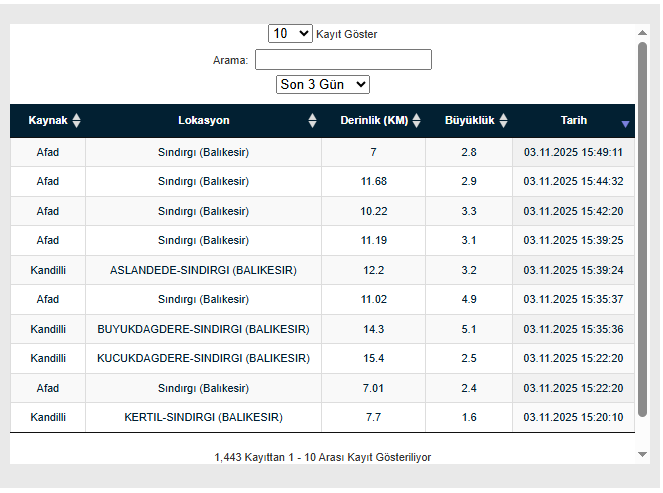Click sort arrows beside Derinlik (KM)
663x493 pixels.
[417, 121]
